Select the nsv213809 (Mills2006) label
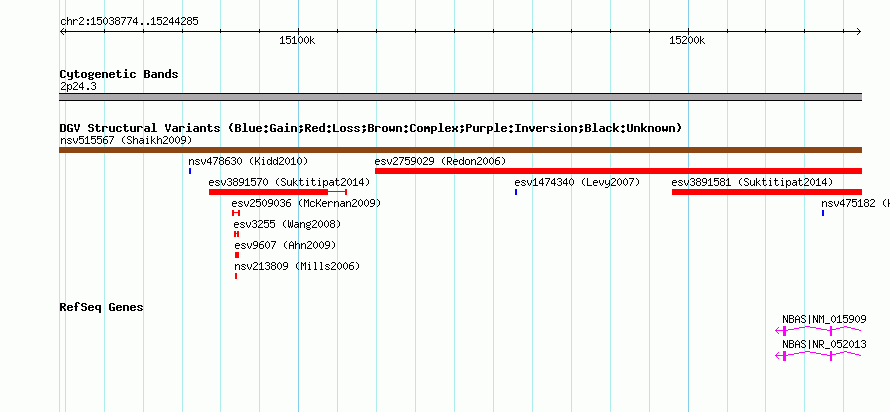The height and width of the screenshot is (412, 890). point(297,266)
